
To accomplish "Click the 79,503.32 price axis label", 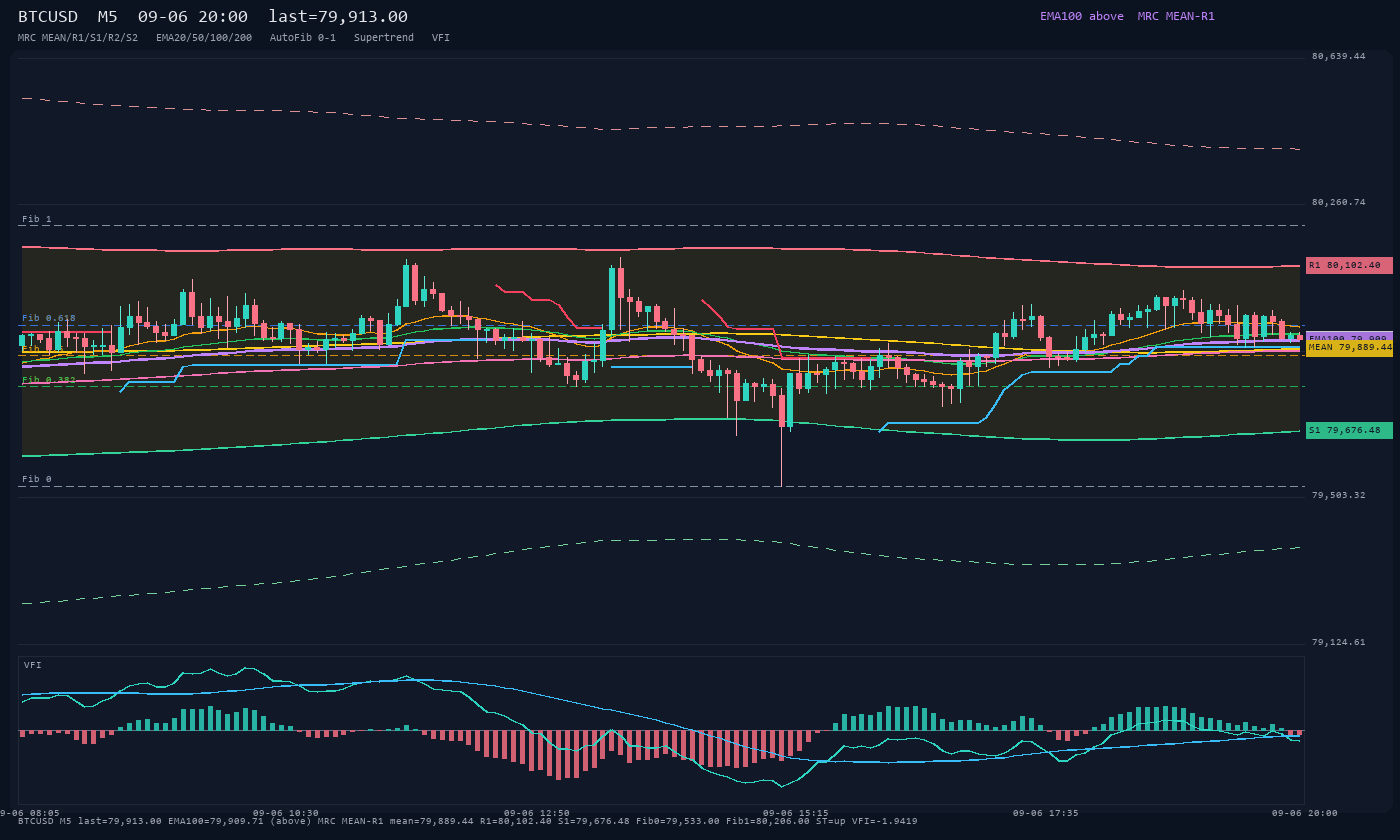I will click(x=1338, y=495).
